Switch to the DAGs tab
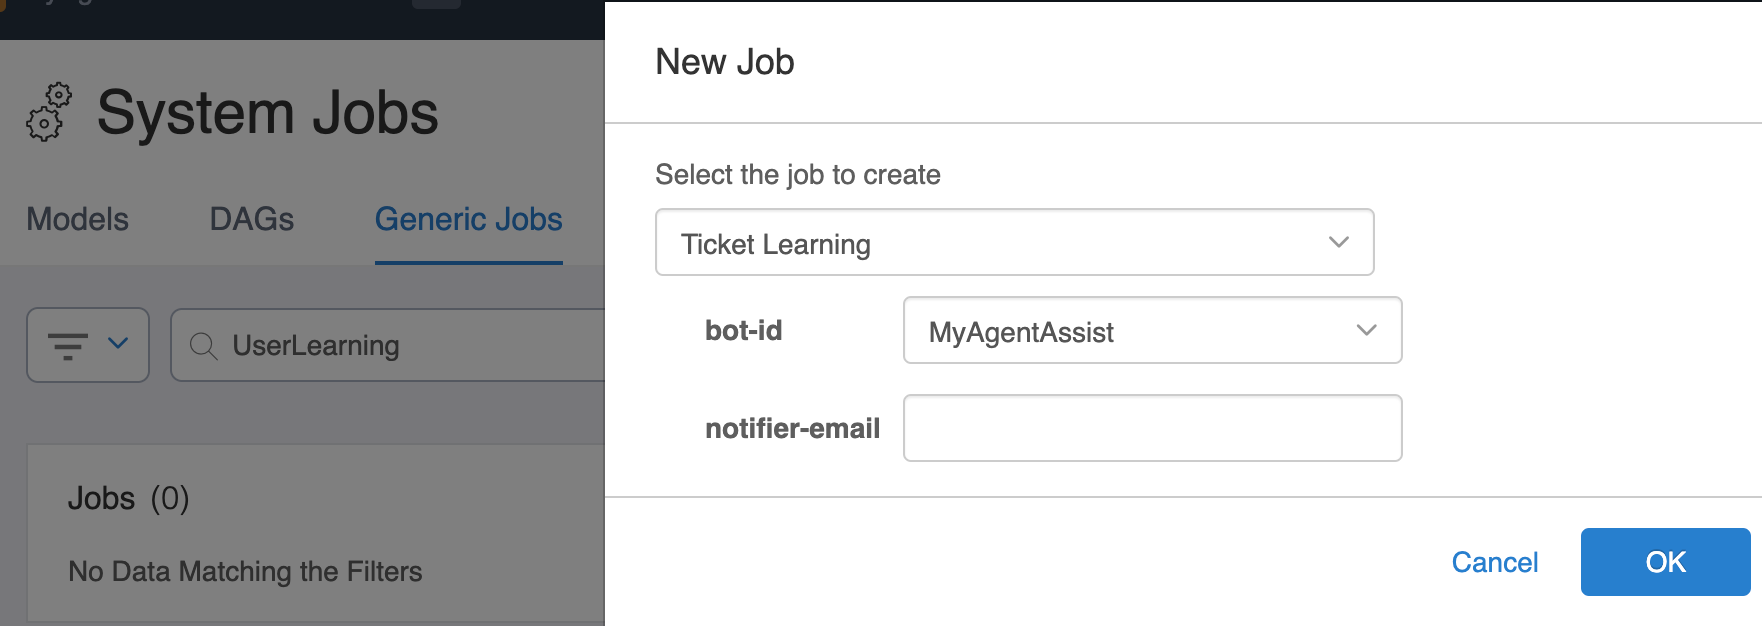Screen dimensions: 1762x626 click(252, 219)
